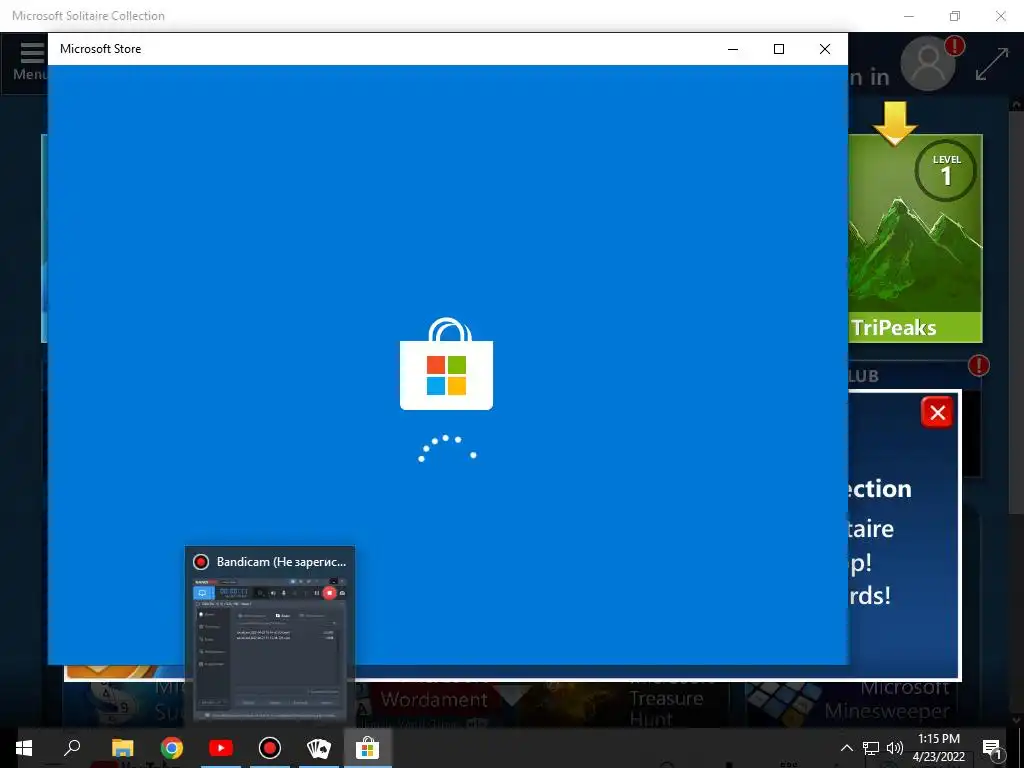This screenshot has width=1024, height=768.
Task: Open the Windows Start menu
Action: (x=24, y=748)
